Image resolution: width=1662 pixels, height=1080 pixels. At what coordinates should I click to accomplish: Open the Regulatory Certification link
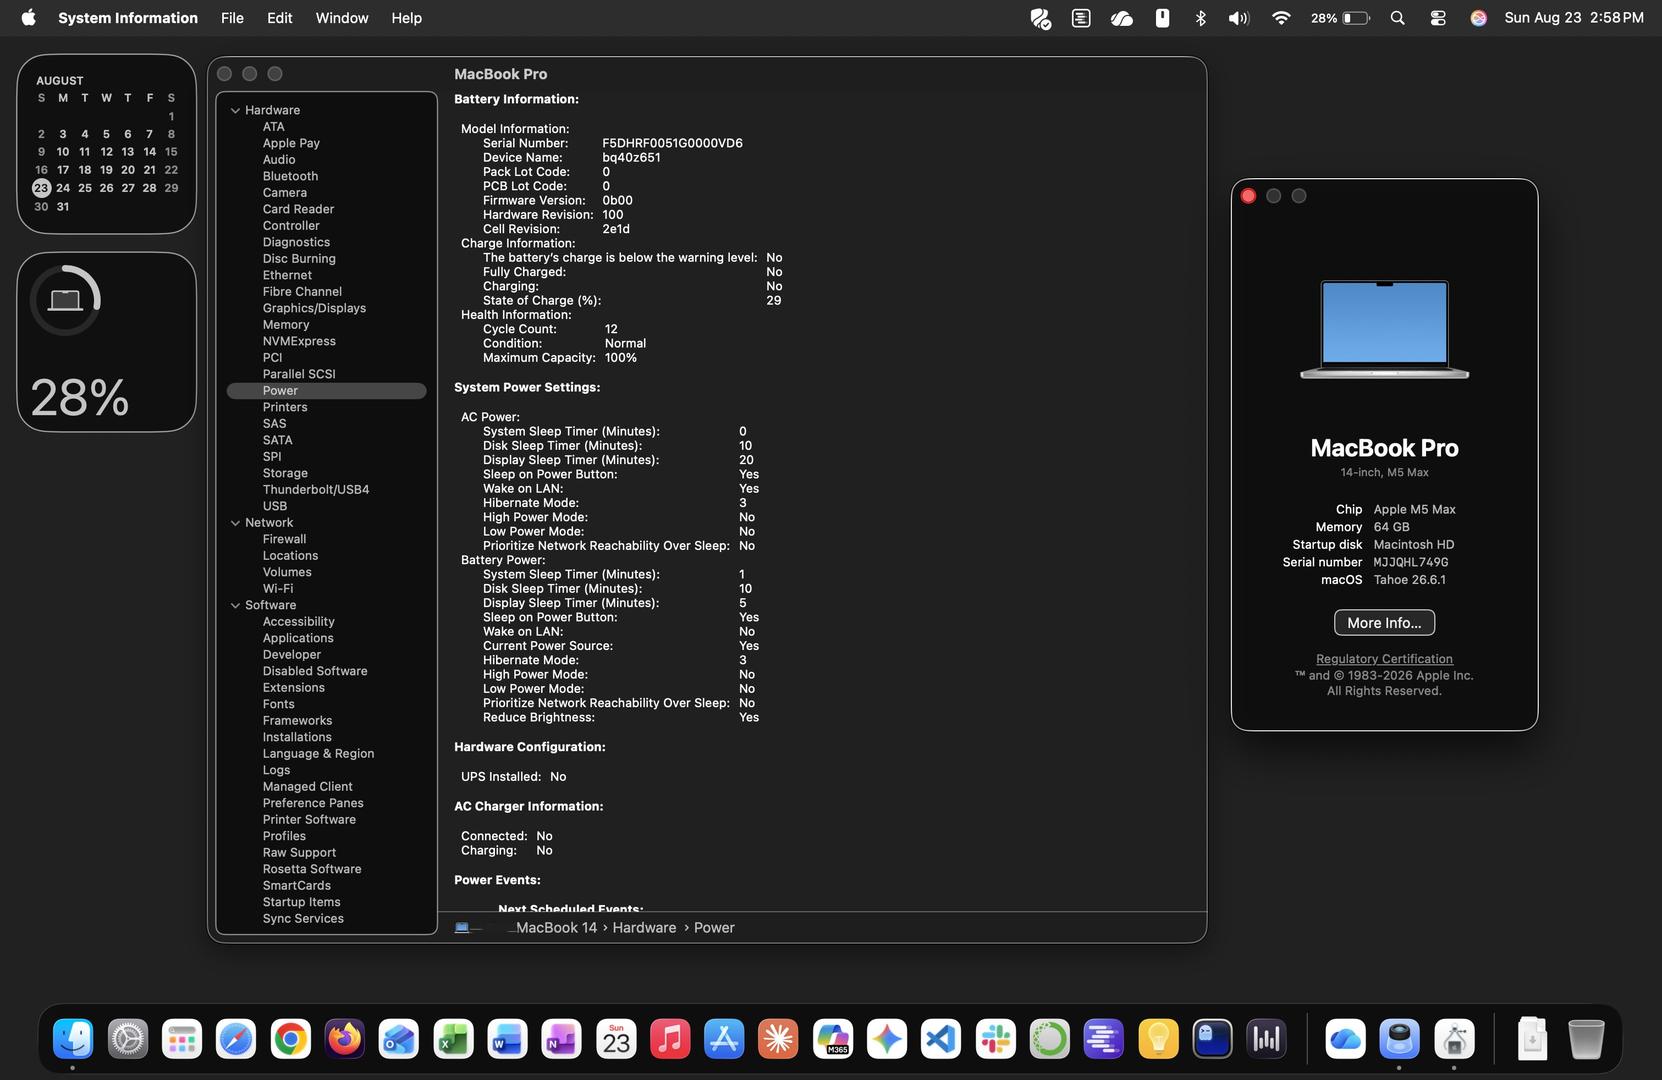coord(1384,659)
